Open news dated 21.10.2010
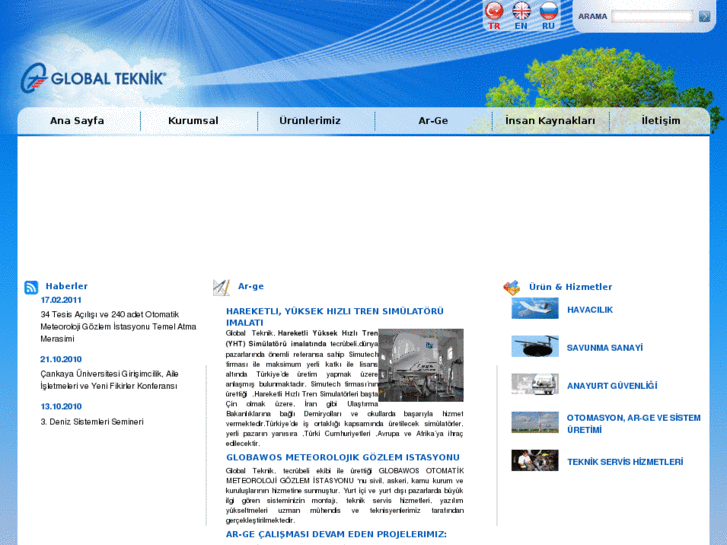Screen dimensions: 727x545 [x=61, y=359]
